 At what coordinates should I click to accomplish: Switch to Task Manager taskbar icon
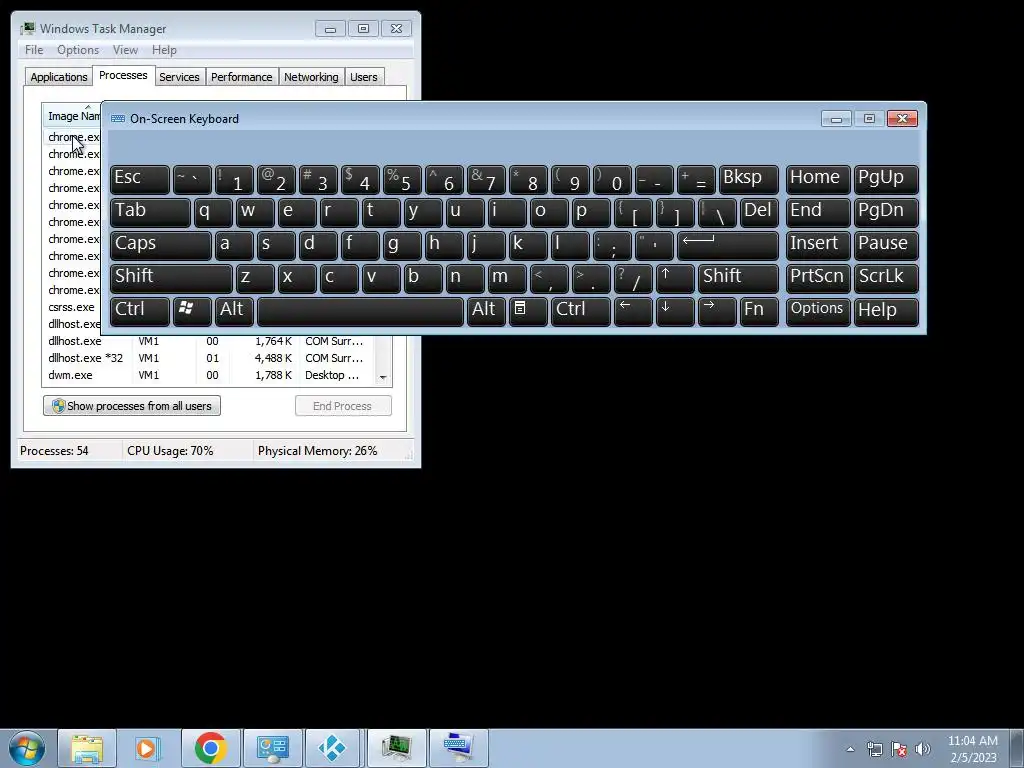point(396,748)
